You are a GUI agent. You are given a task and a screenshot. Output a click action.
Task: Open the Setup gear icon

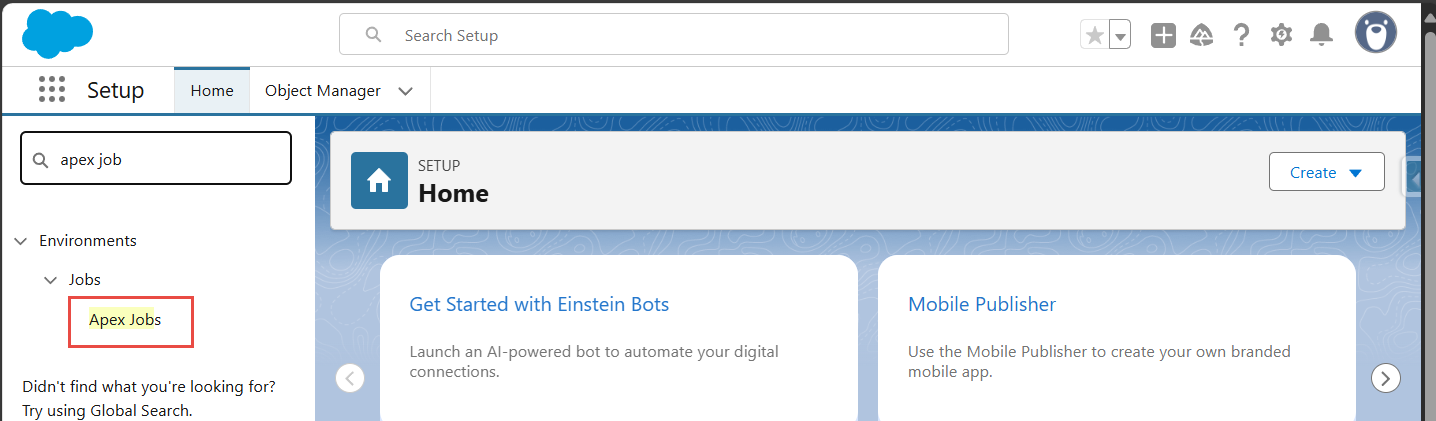pyautogui.click(x=1281, y=35)
